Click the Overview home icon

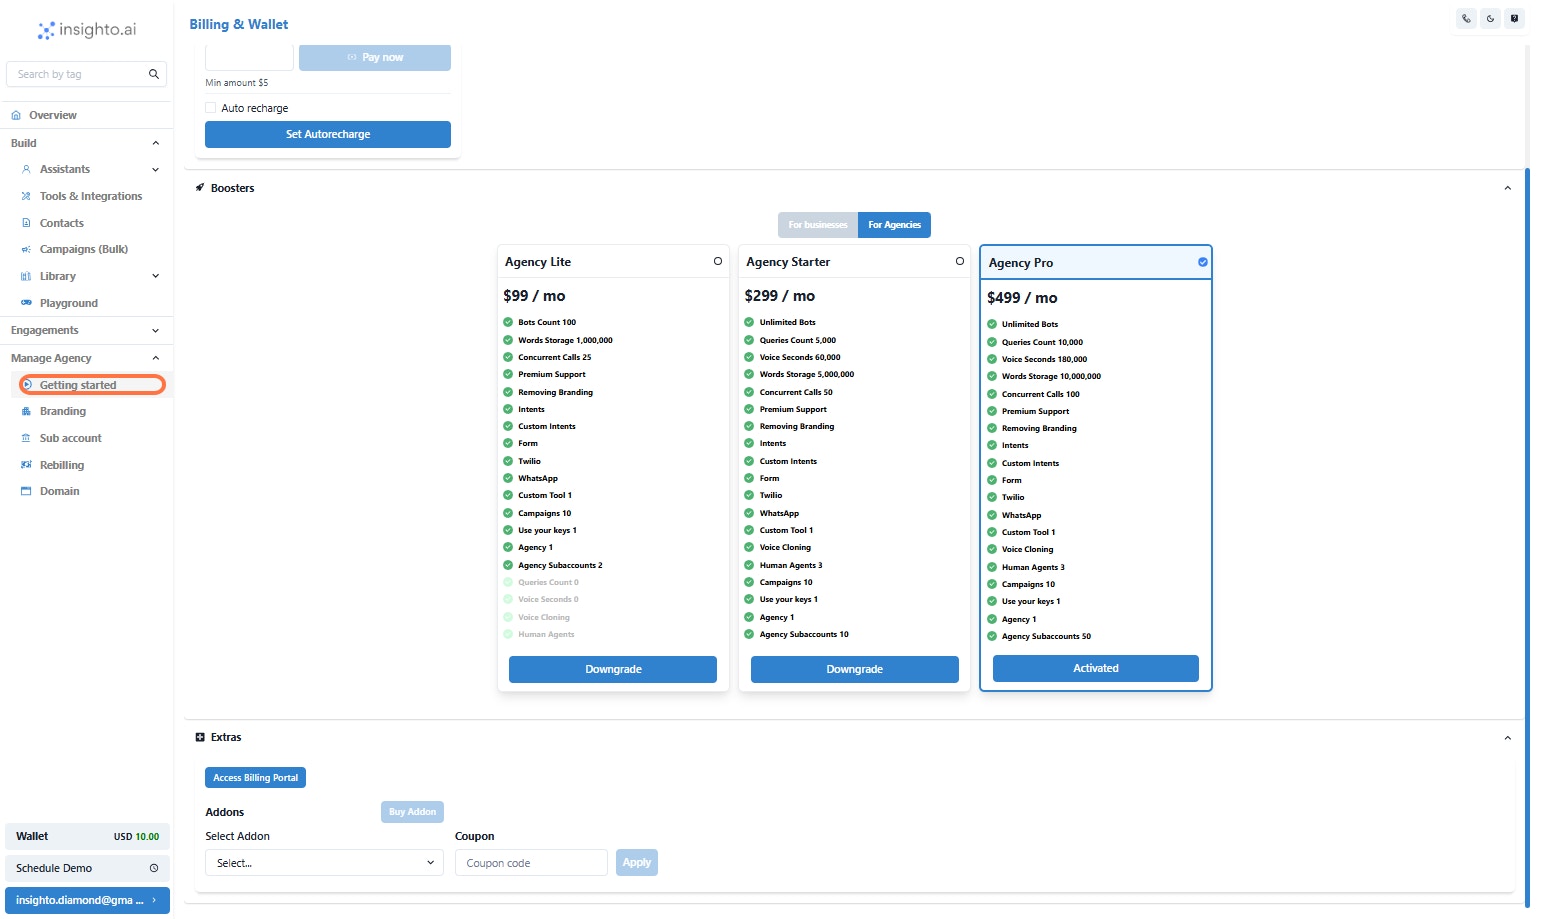click(x=16, y=115)
